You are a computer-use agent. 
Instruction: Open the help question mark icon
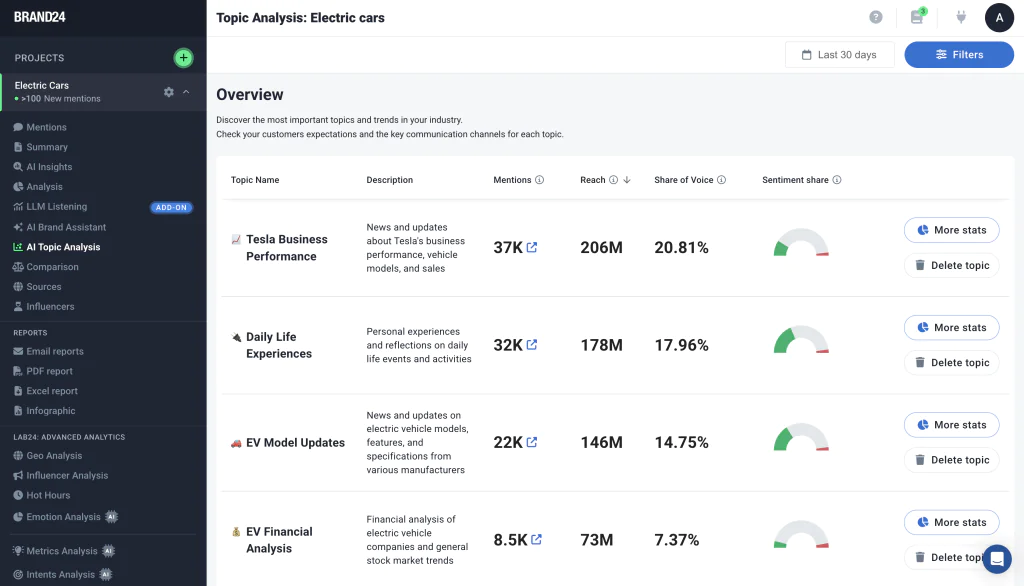[876, 17]
